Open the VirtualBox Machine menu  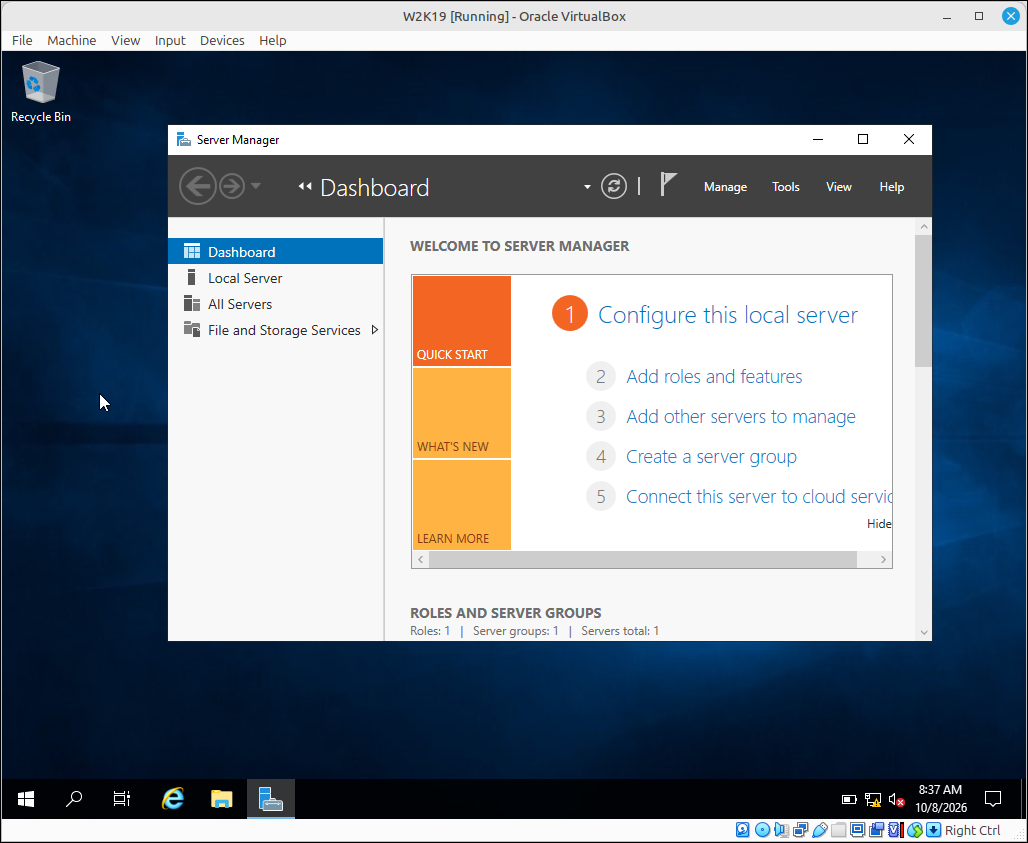[71, 41]
